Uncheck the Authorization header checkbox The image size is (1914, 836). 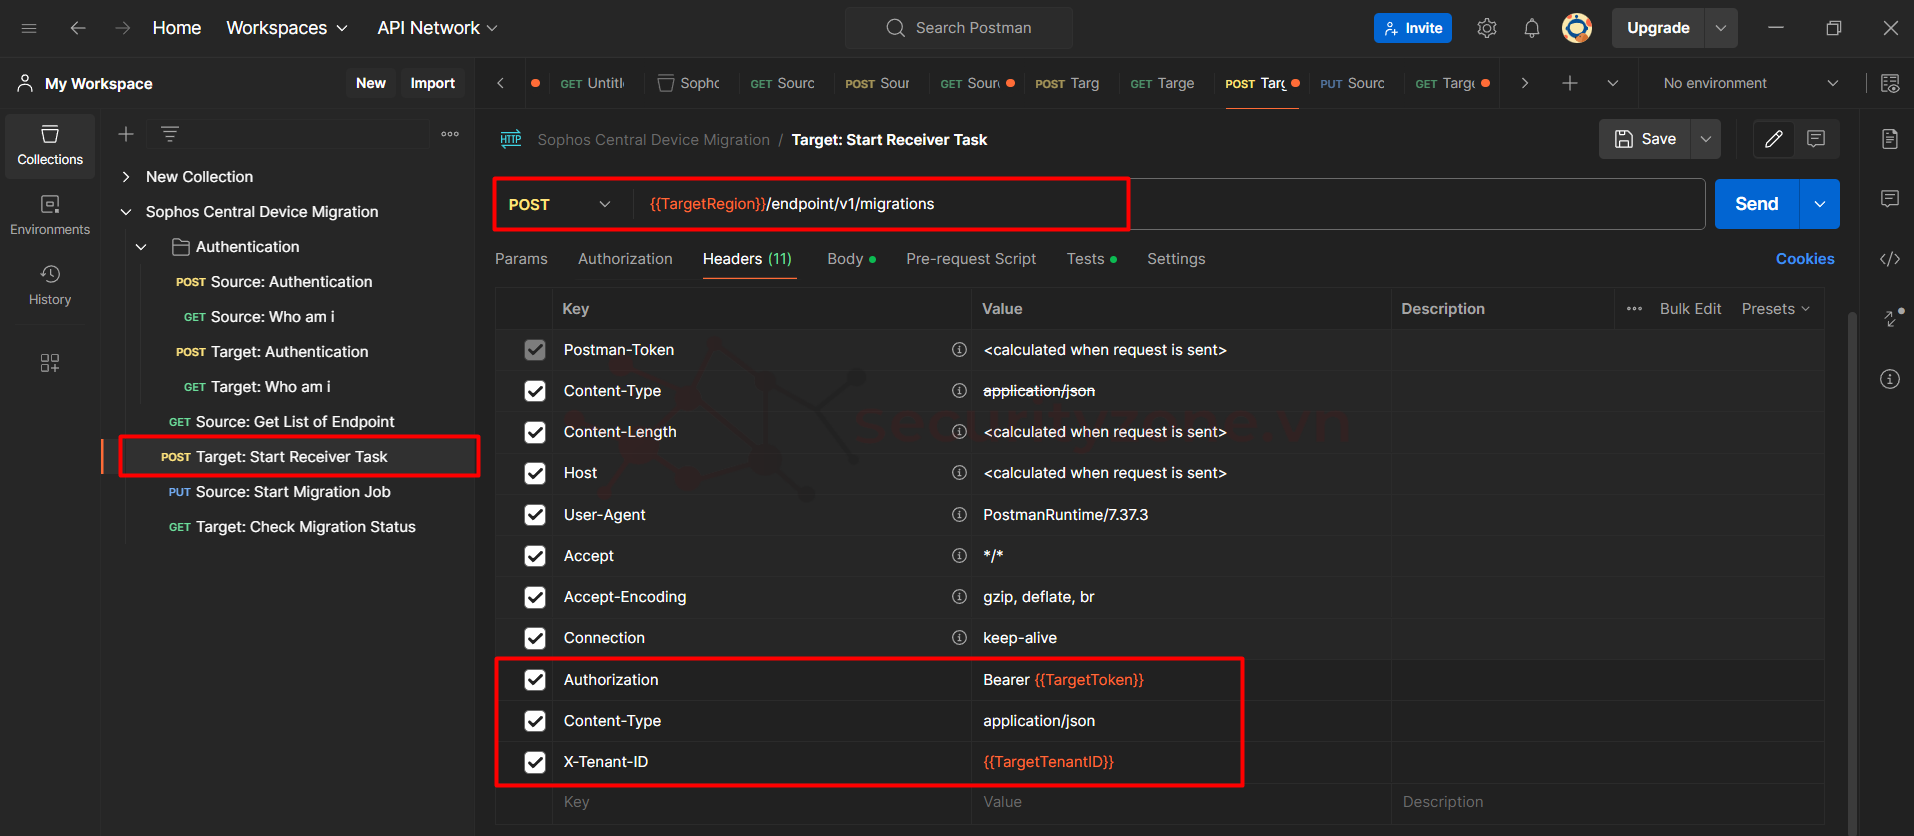click(x=535, y=680)
